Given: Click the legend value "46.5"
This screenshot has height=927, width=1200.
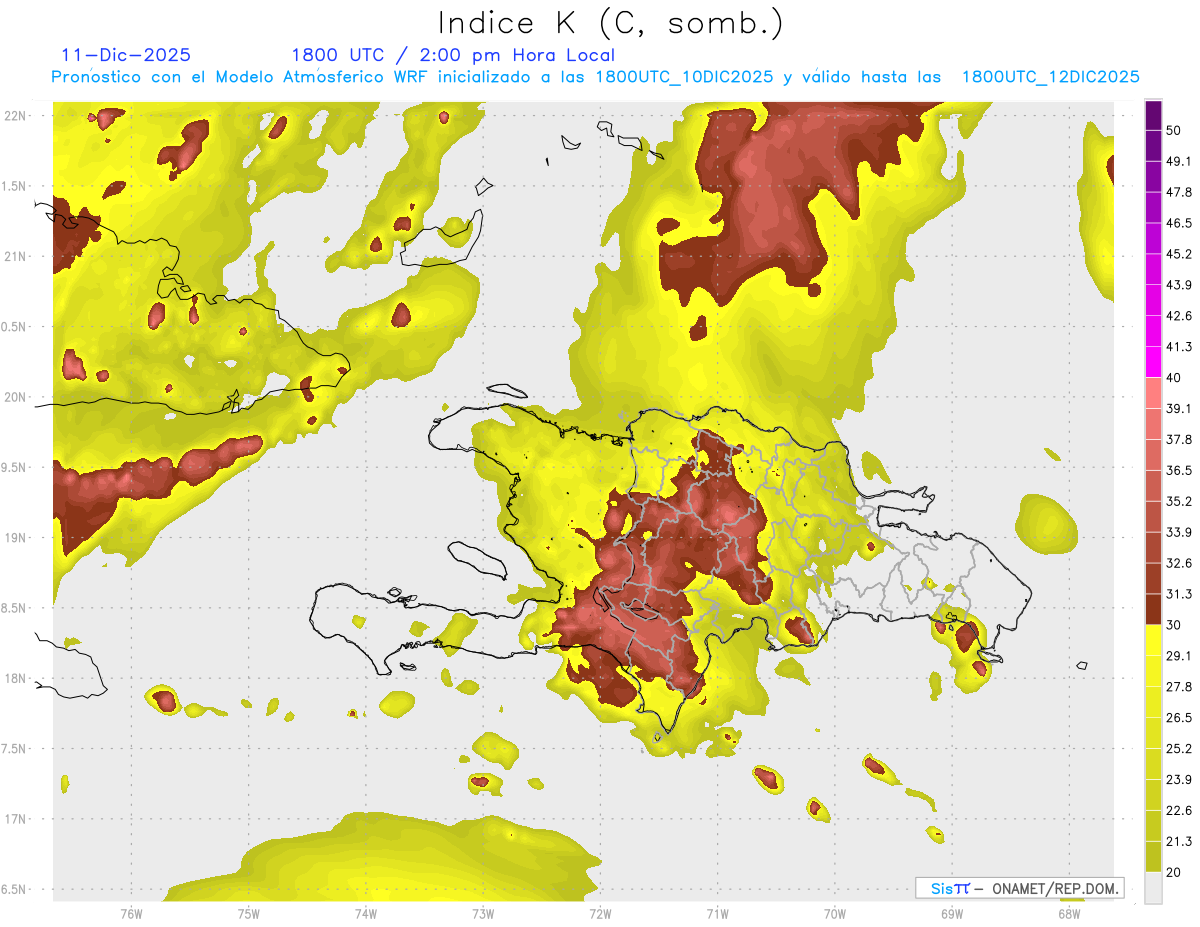Looking at the screenshot, I should (x=1179, y=223).
